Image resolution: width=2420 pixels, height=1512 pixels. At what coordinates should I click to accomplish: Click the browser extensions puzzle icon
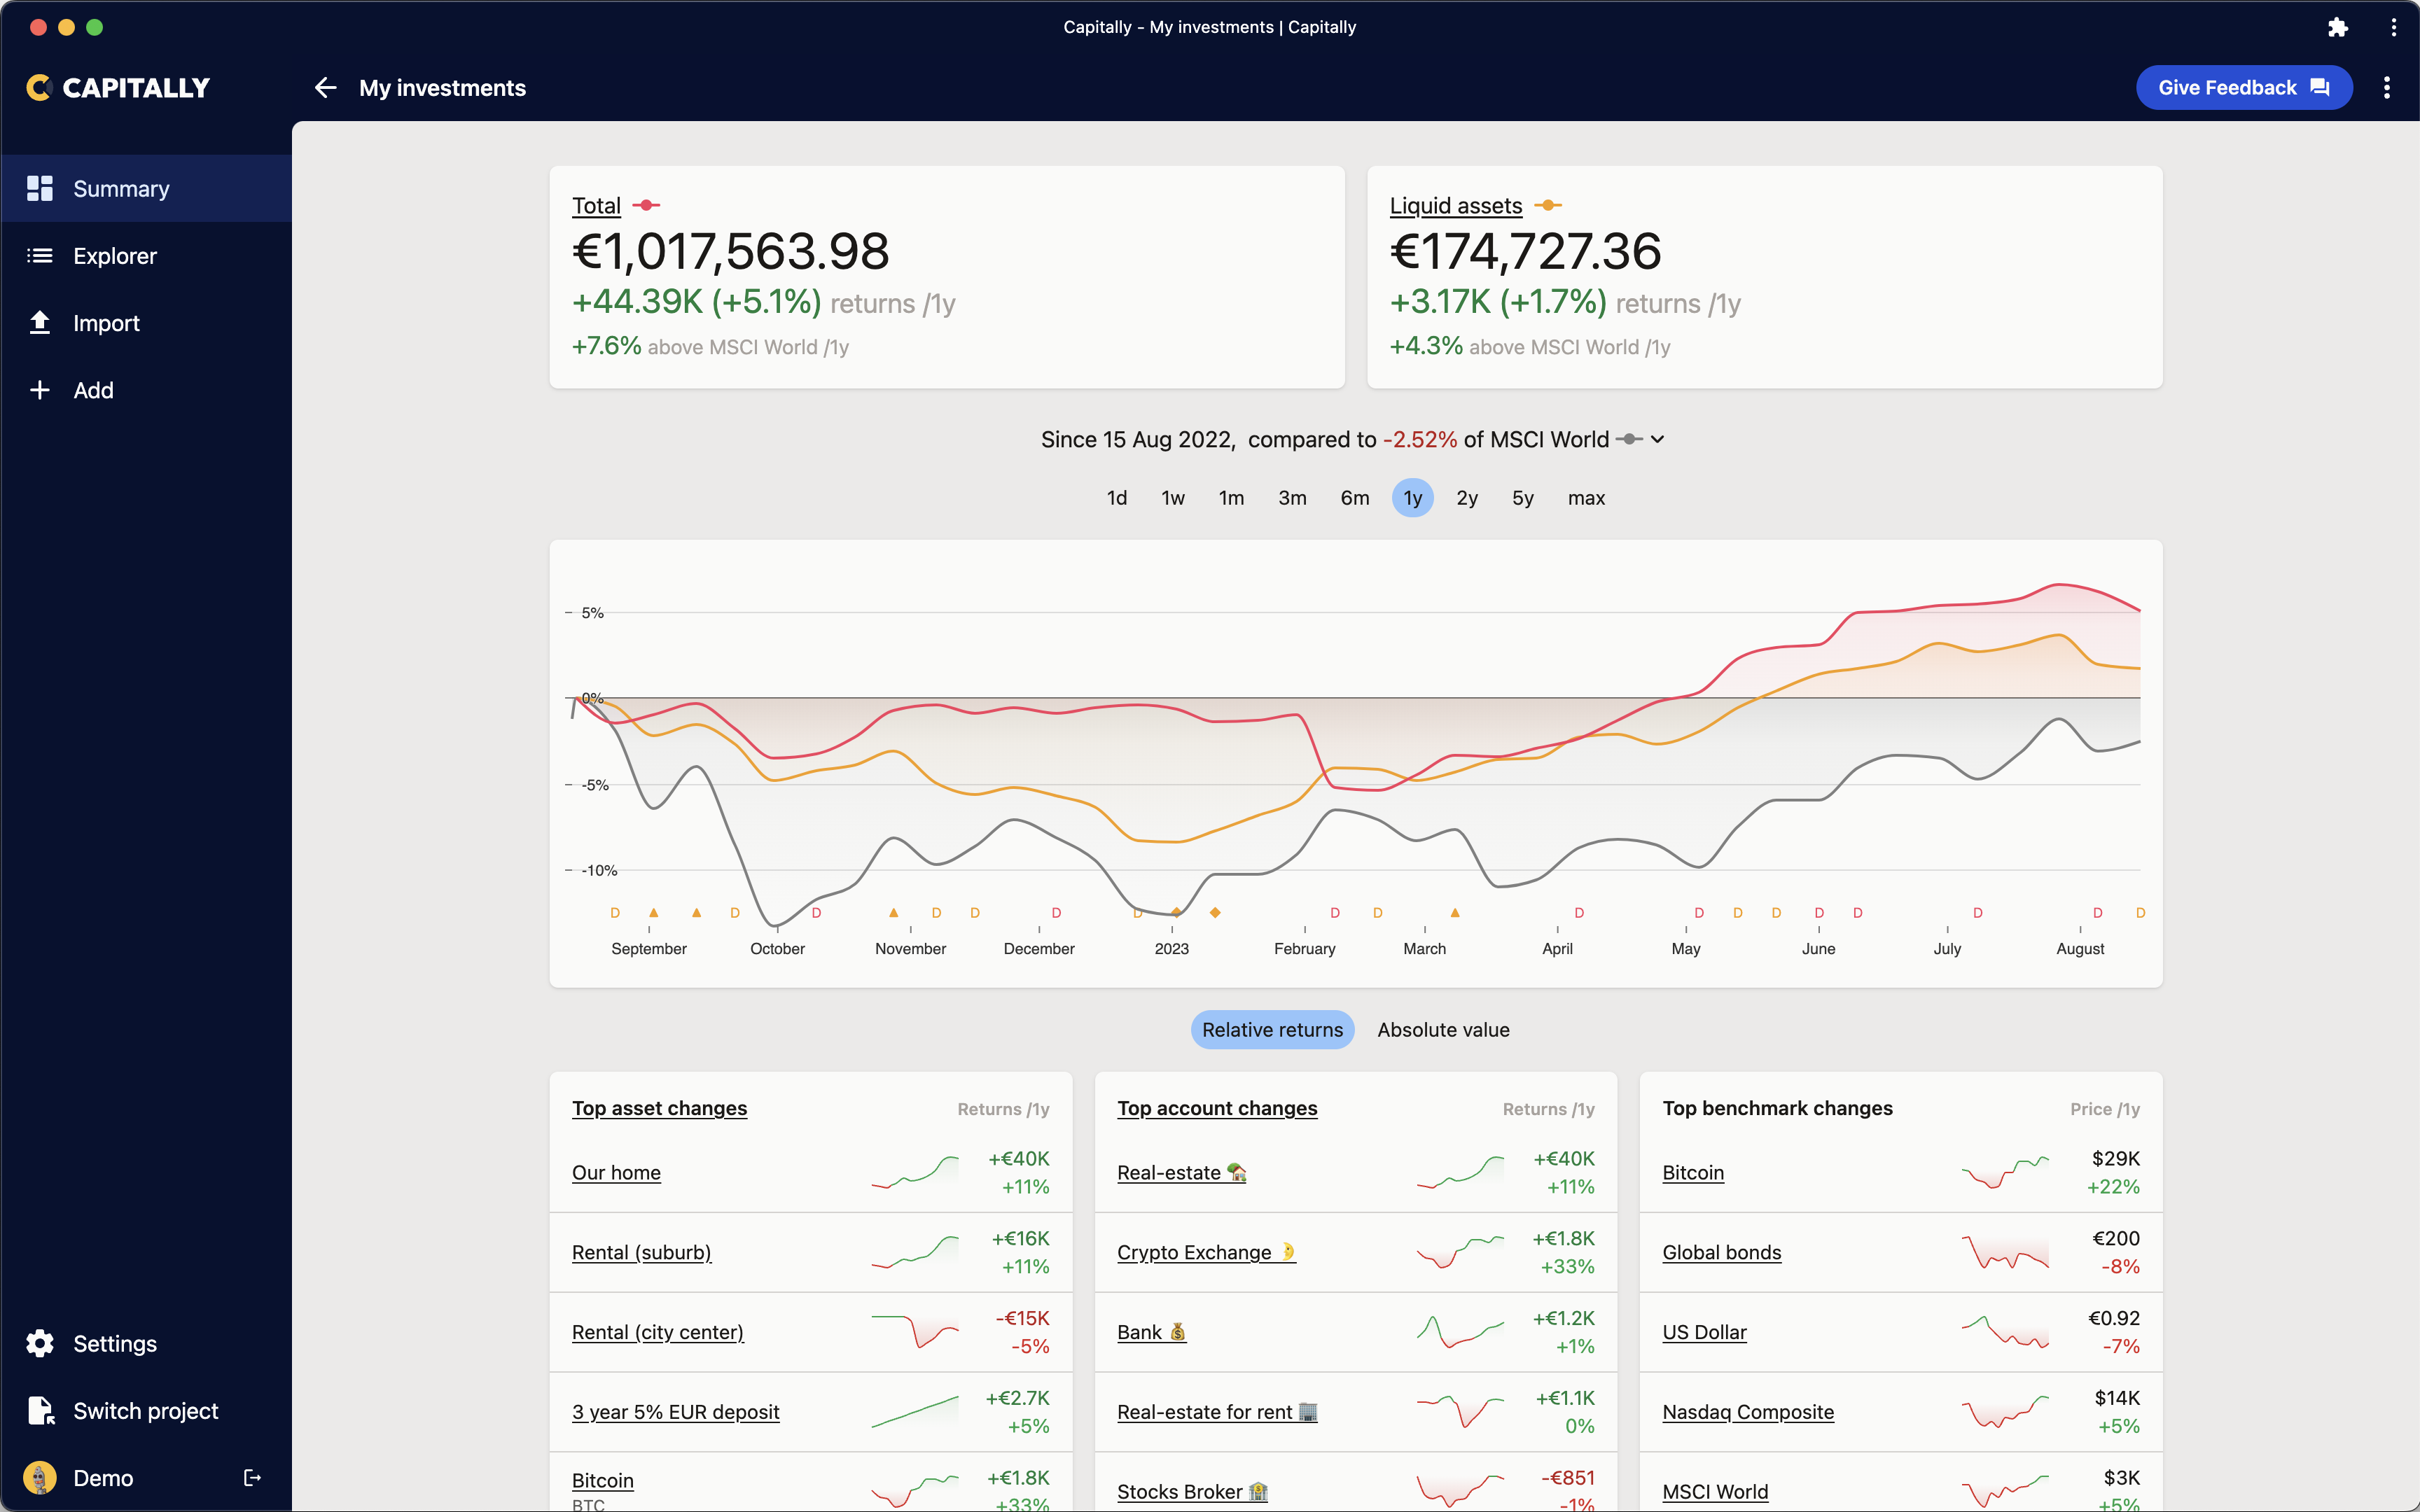(x=2338, y=27)
